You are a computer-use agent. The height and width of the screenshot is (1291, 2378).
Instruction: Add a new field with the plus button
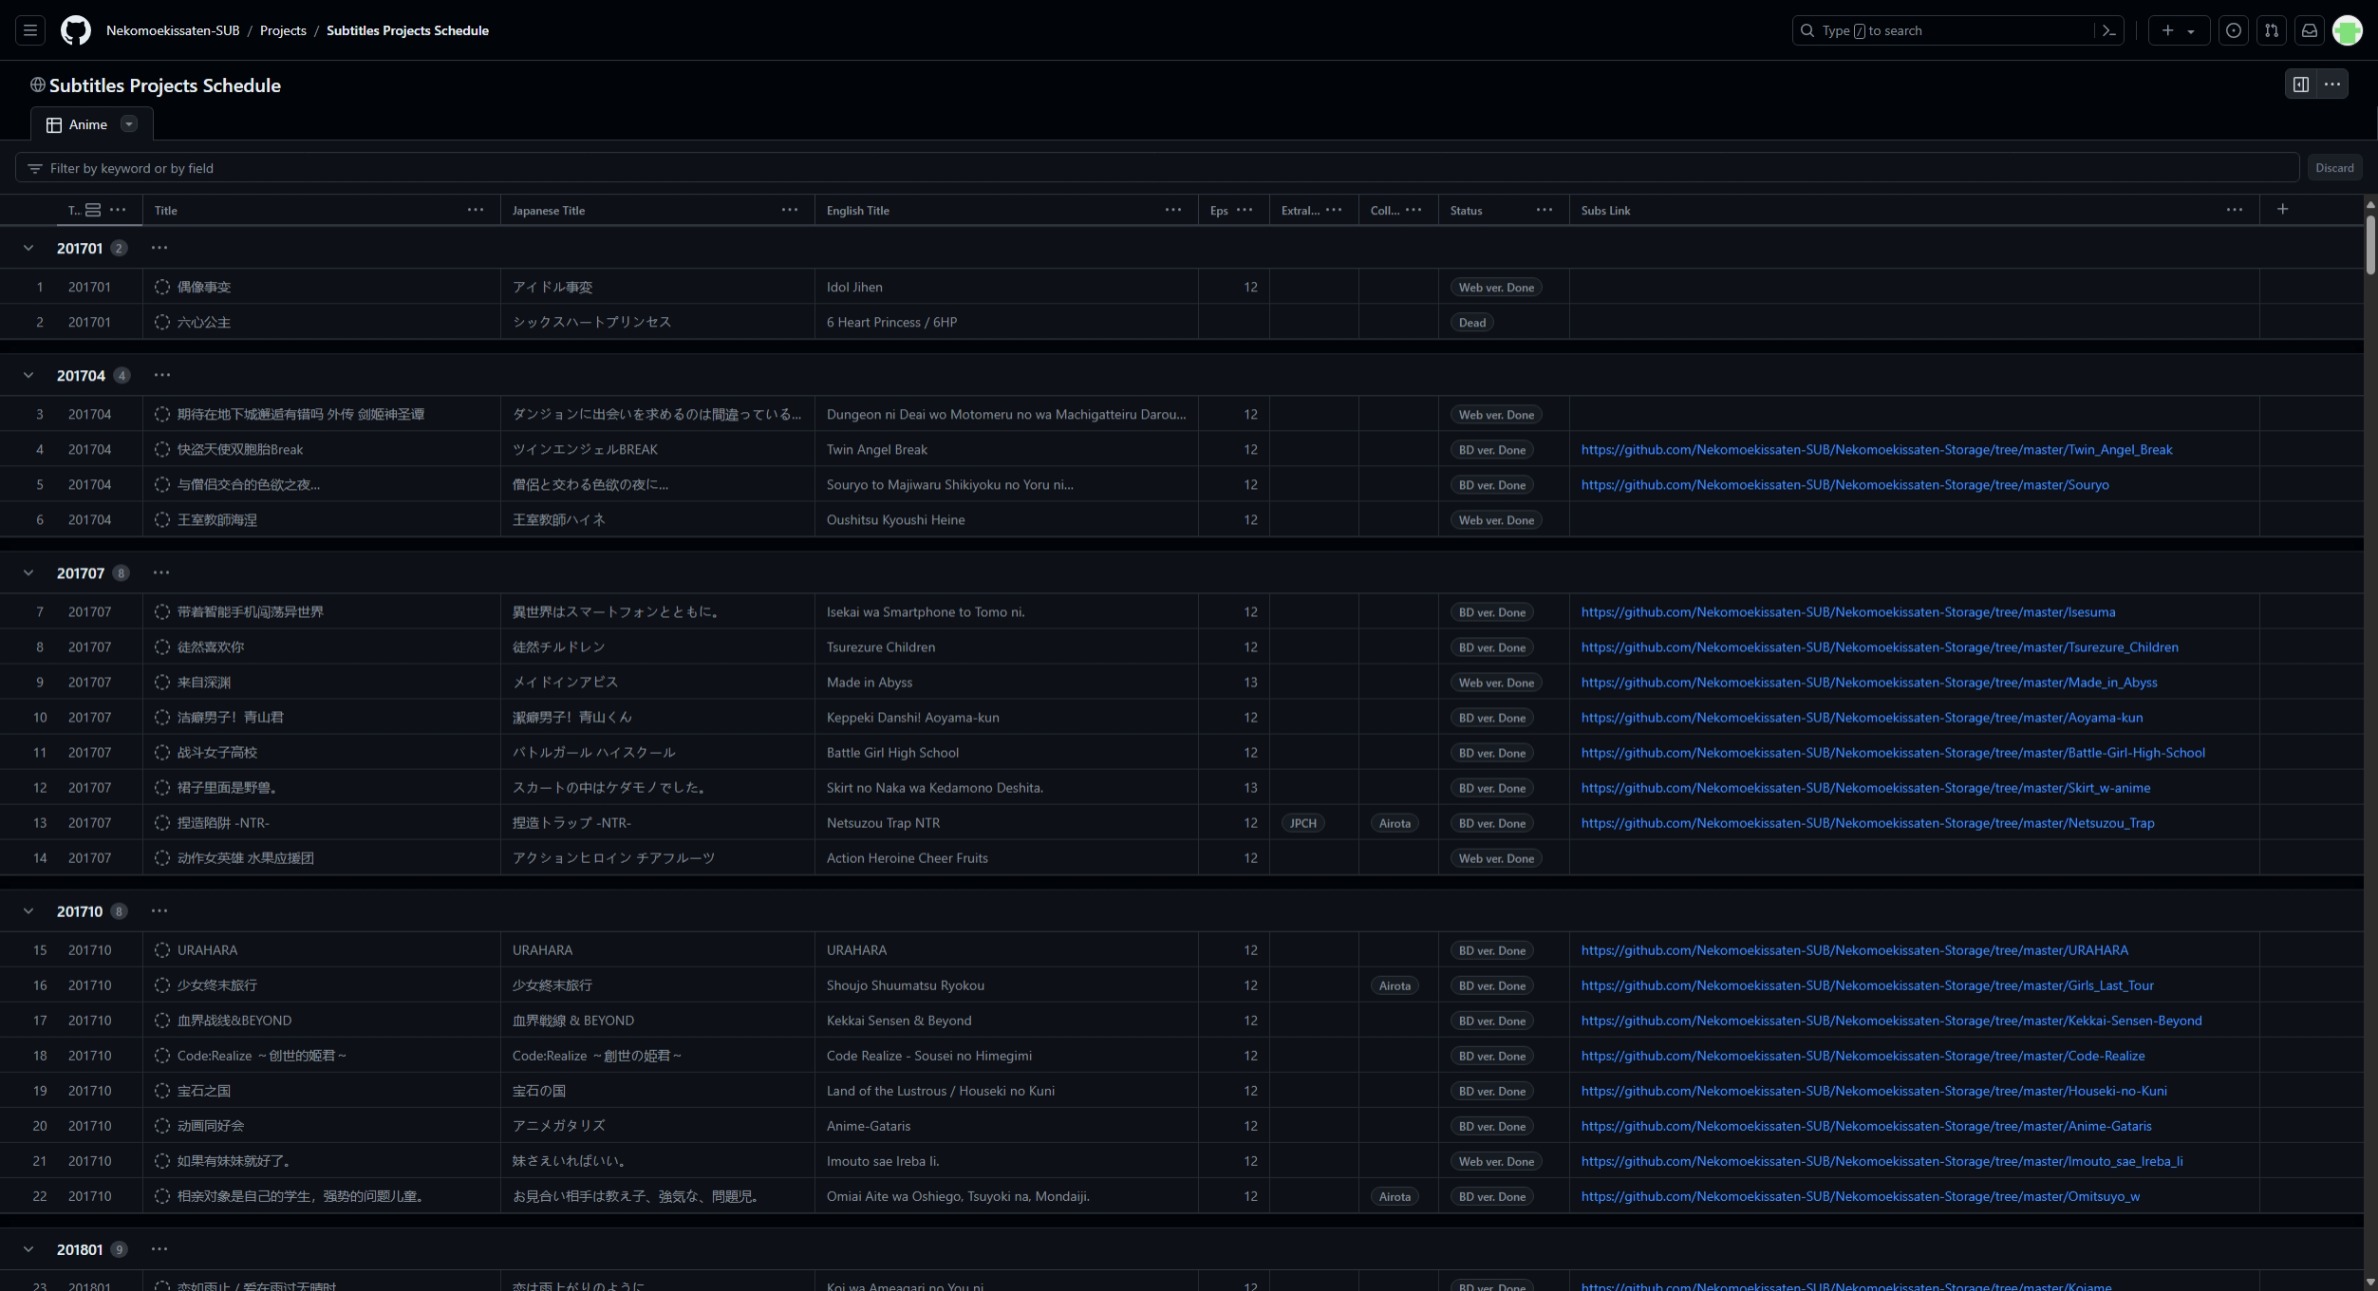[2283, 209]
